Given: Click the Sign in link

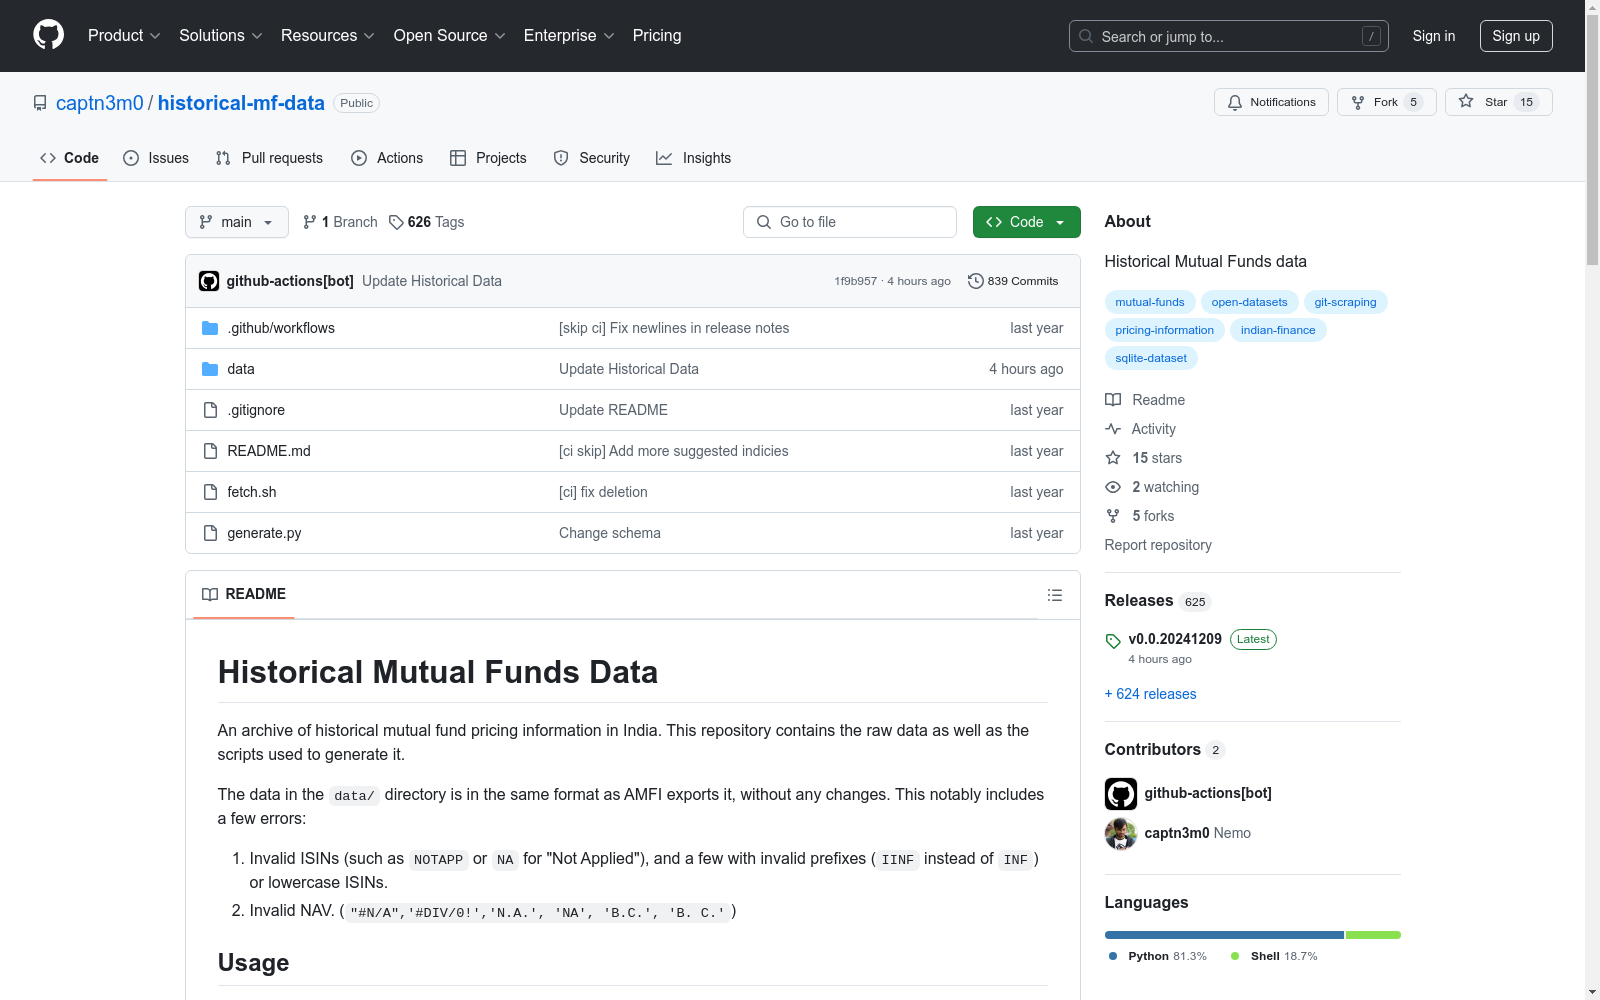Looking at the screenshot, I should click(1434, 36).
